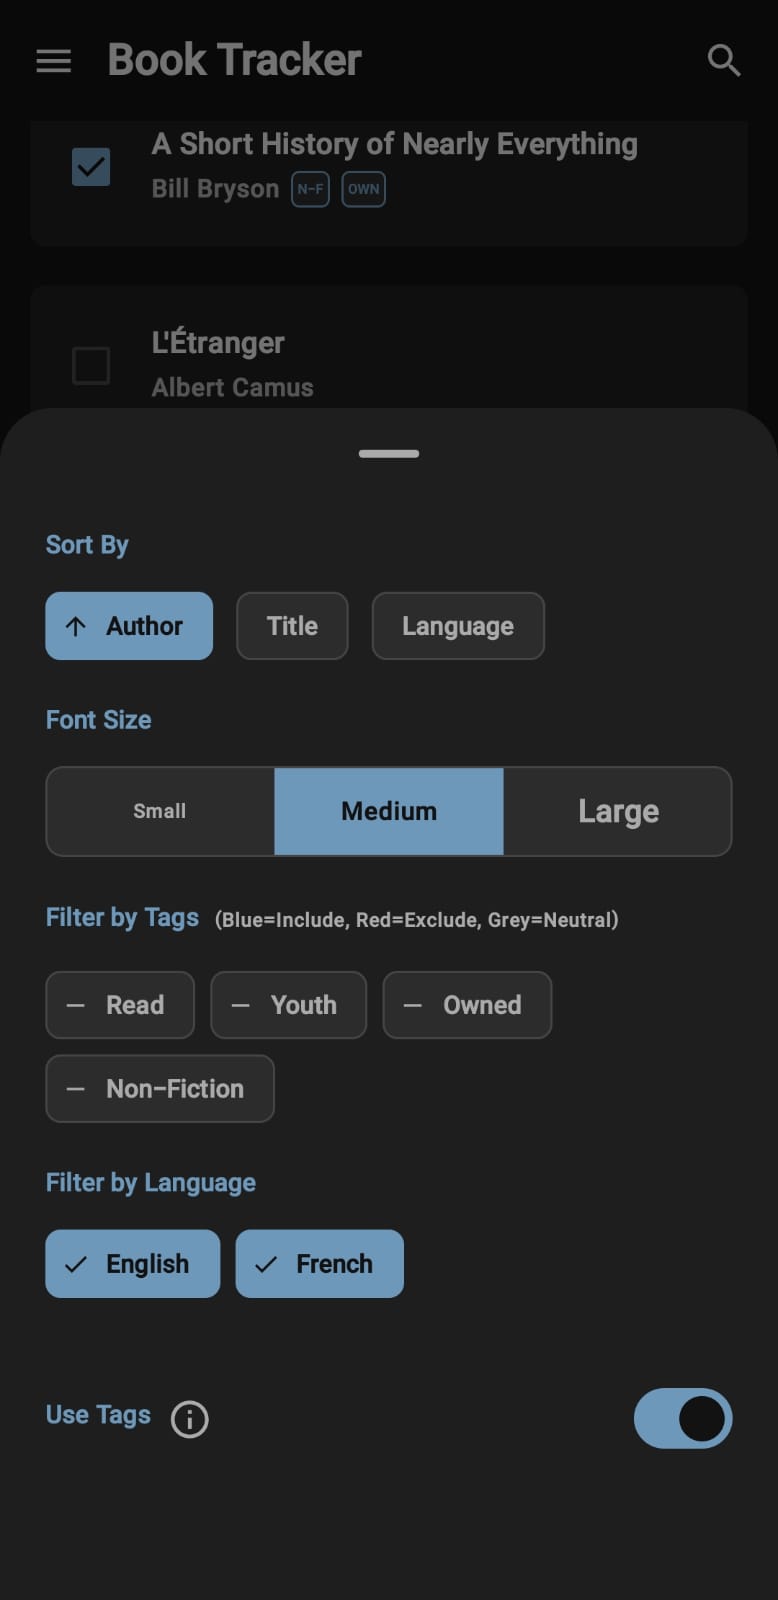The width and height of the screenshot is (778, 1600).
Task: Toggle the Read tag filter
Action: tap(120, 1005)
